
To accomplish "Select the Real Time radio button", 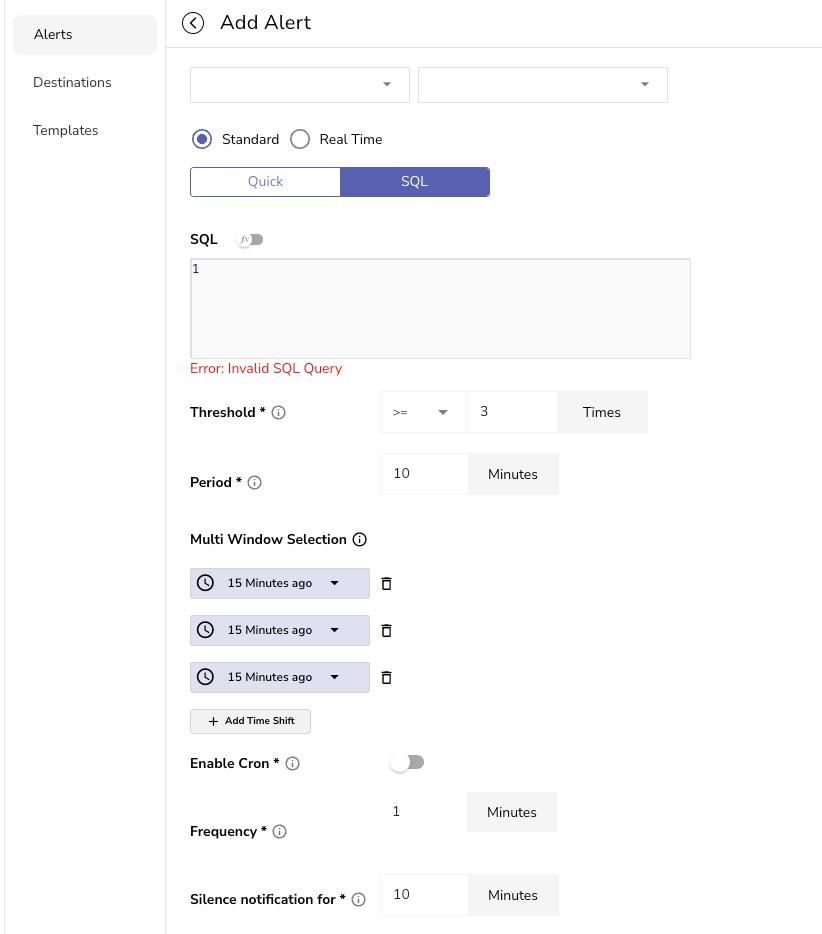I will click(x=300, y=139).
